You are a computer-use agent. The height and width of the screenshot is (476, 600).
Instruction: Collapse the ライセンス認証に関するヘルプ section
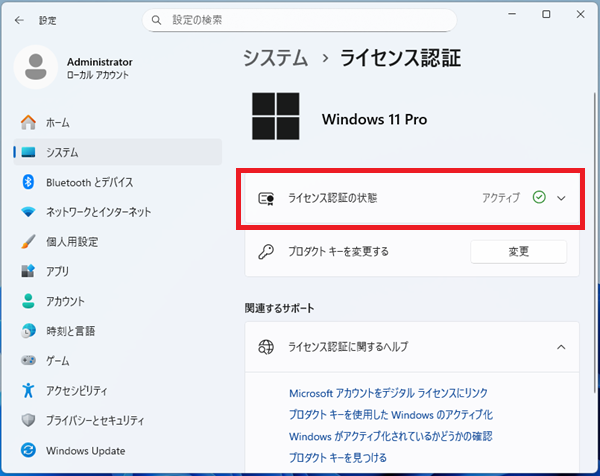(561, 347)
